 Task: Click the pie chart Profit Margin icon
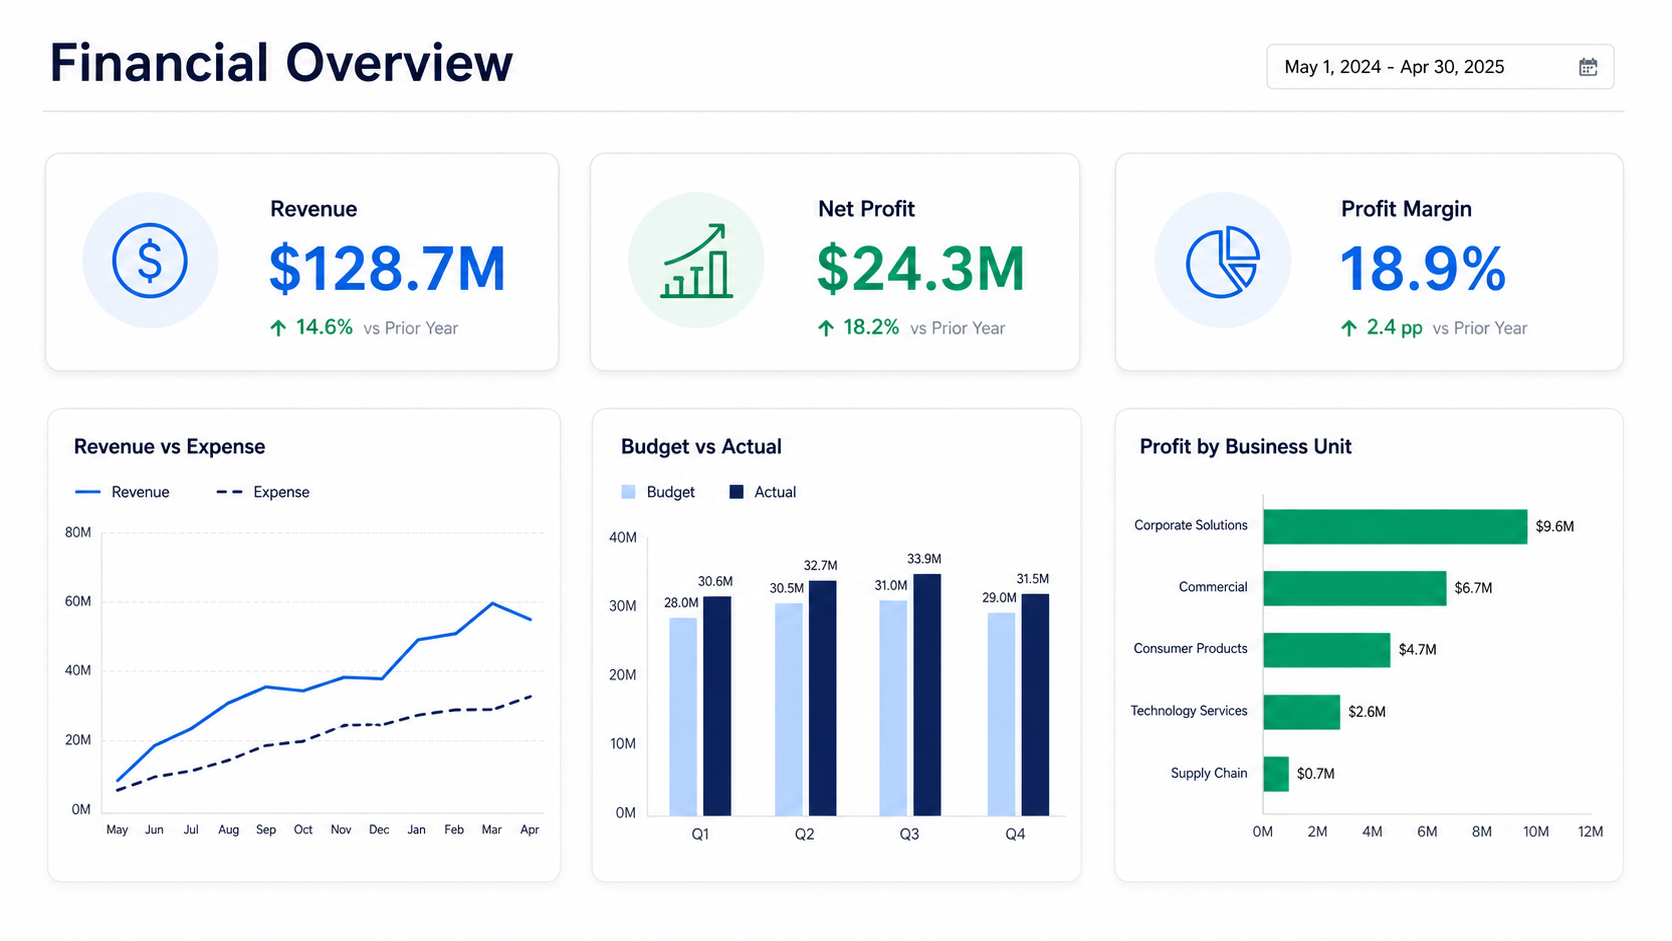[x=1222, y=261]
